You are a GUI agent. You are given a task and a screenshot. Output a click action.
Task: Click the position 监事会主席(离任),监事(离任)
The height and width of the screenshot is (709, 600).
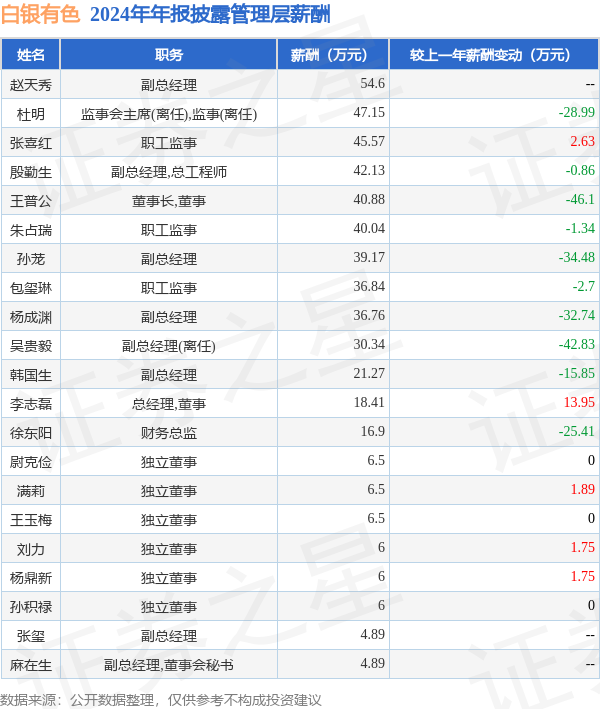[169, 114]
